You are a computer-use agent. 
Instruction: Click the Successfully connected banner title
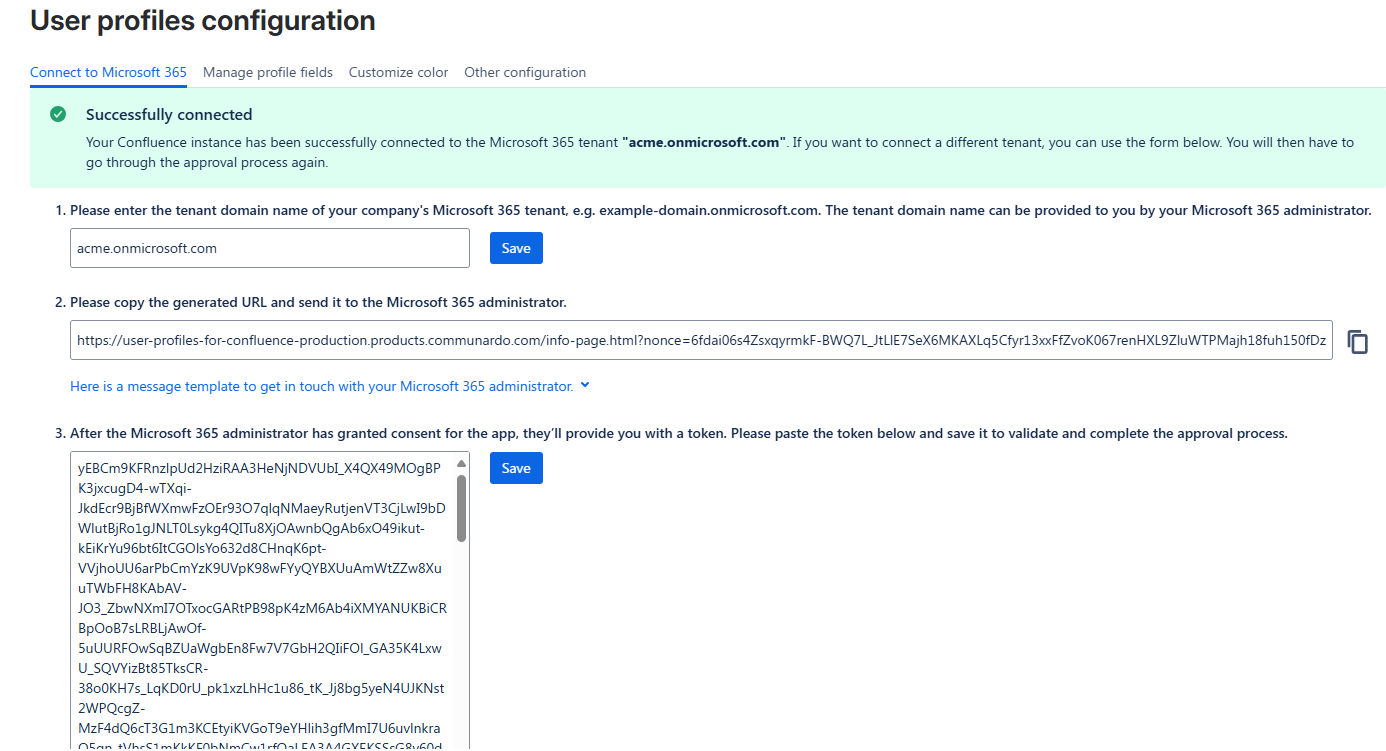pos(169,115)
